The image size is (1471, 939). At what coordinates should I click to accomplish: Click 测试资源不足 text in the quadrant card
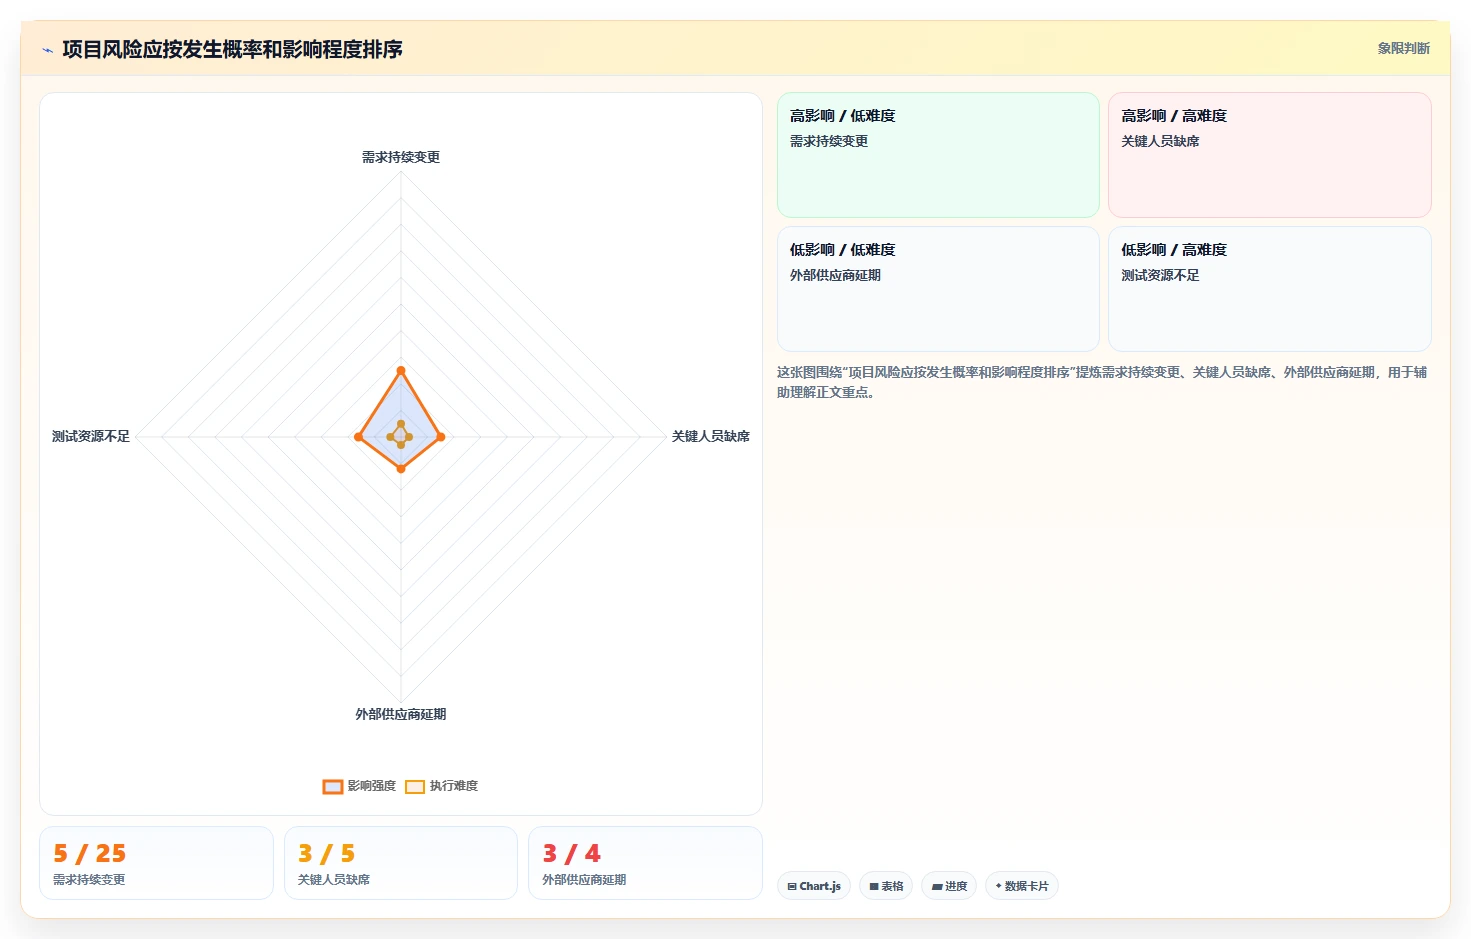[x=1160, y=275]
